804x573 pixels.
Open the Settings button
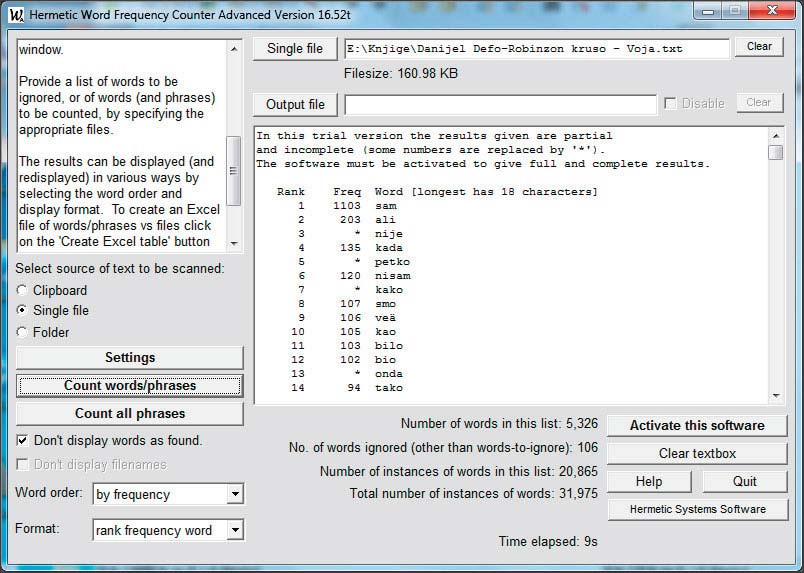tap(130, 358)
